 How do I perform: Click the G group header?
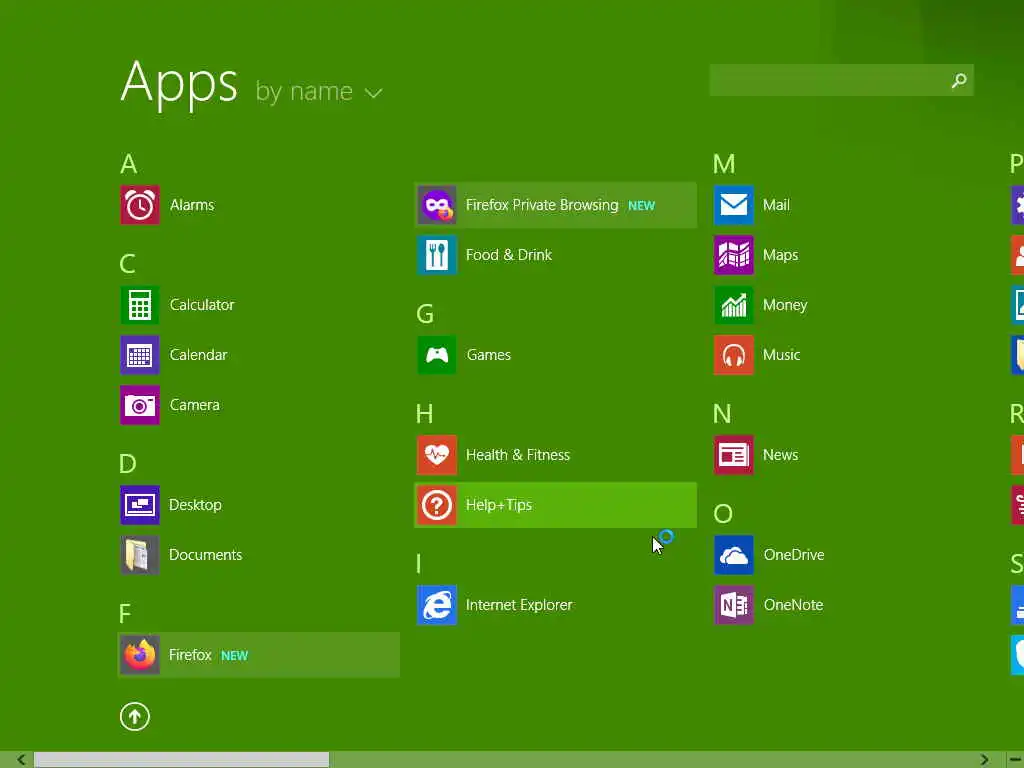[425, 314]
